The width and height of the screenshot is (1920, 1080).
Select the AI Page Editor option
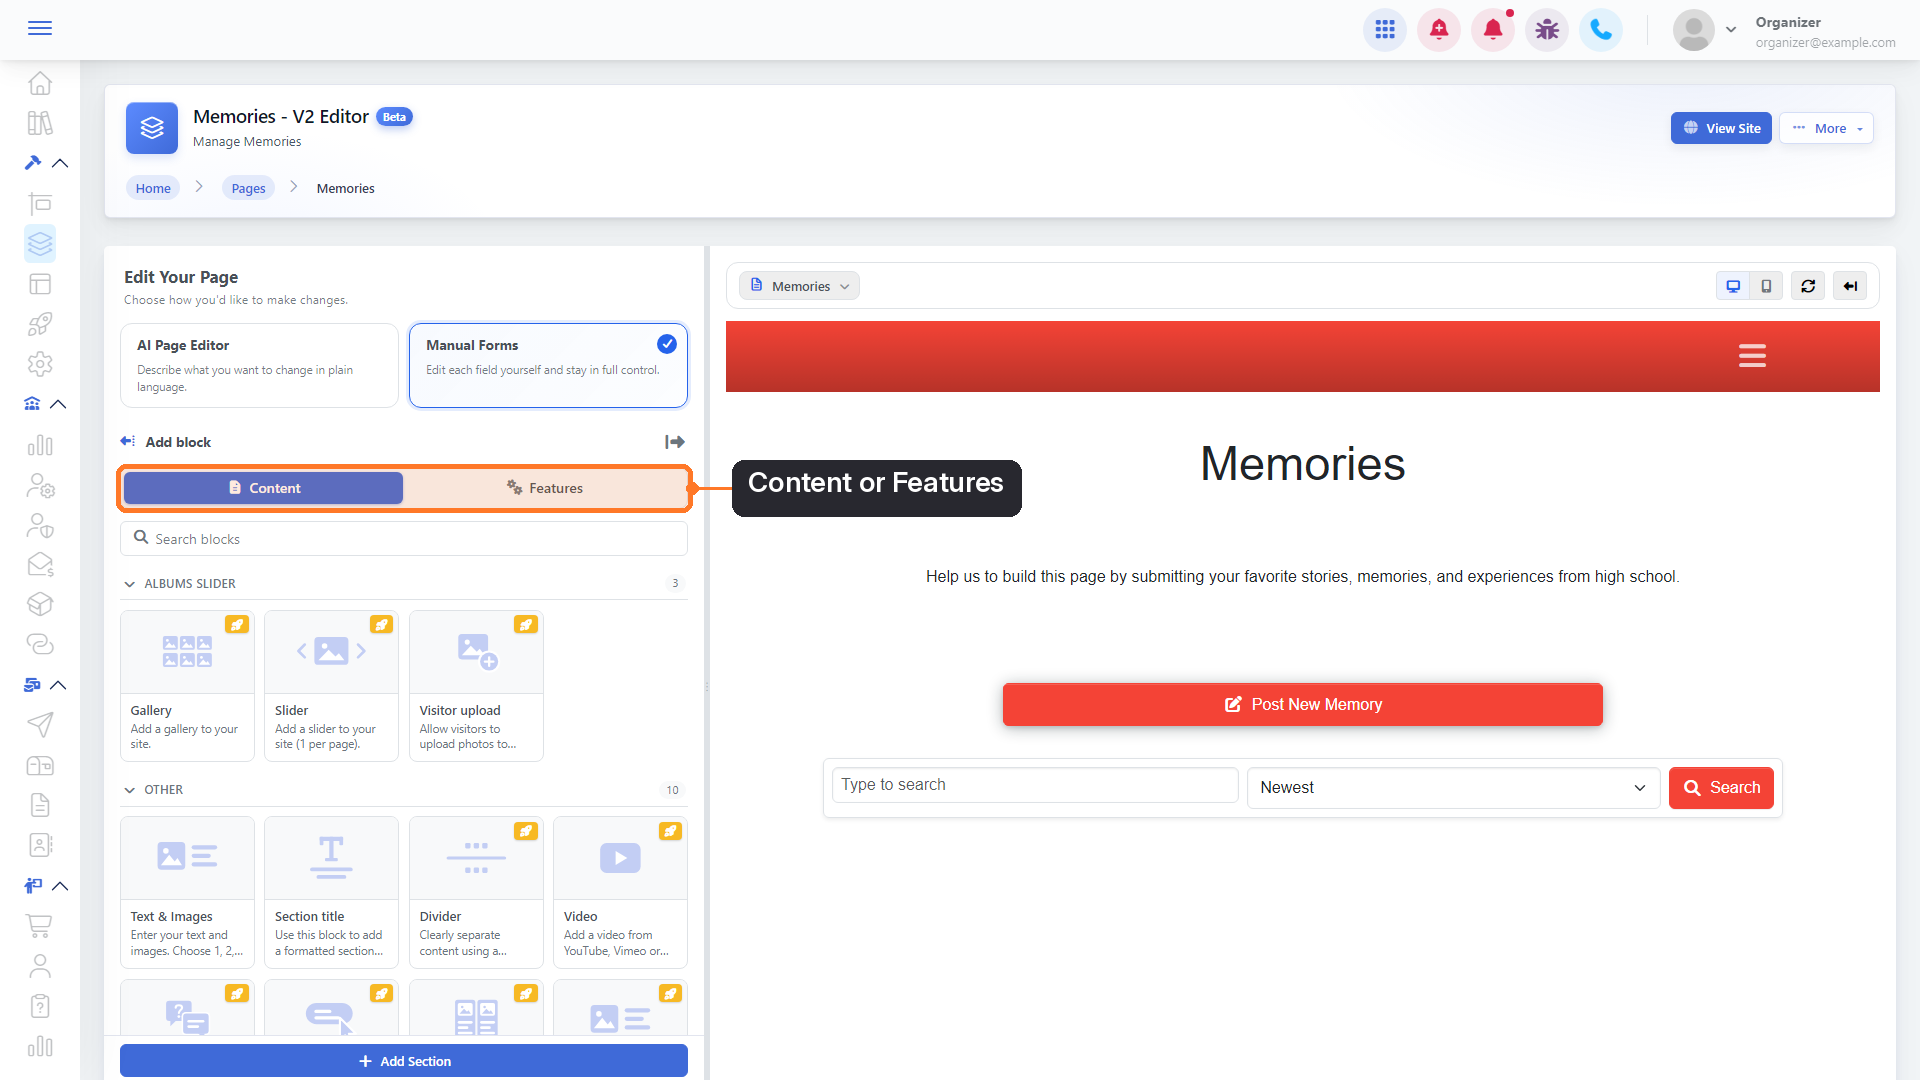coord(259,365)
